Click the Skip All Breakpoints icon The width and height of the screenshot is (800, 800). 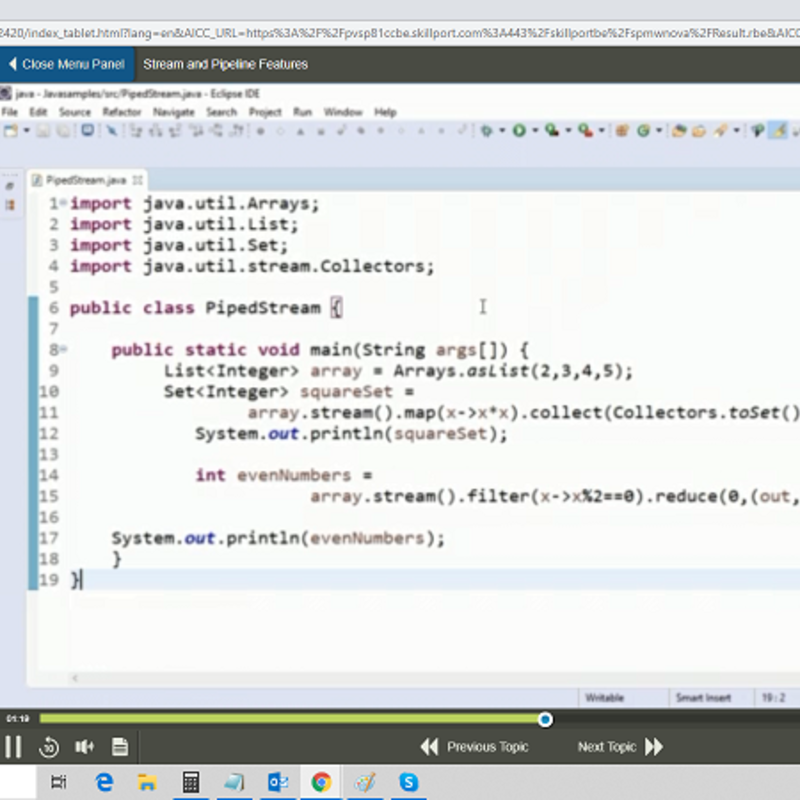(x=111, y=131)
